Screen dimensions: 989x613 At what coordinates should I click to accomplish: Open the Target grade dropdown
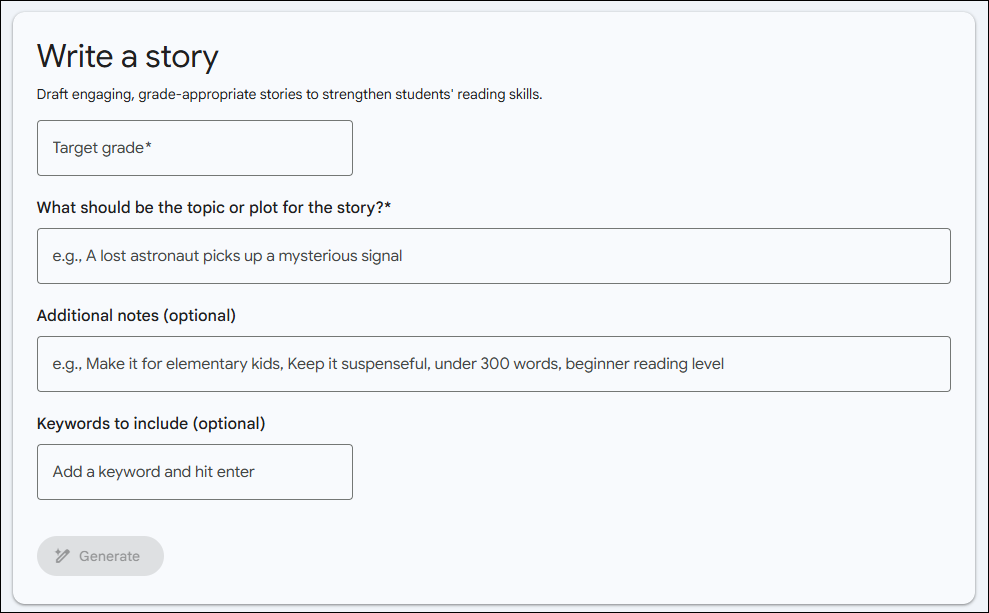[x=195, y=148]
